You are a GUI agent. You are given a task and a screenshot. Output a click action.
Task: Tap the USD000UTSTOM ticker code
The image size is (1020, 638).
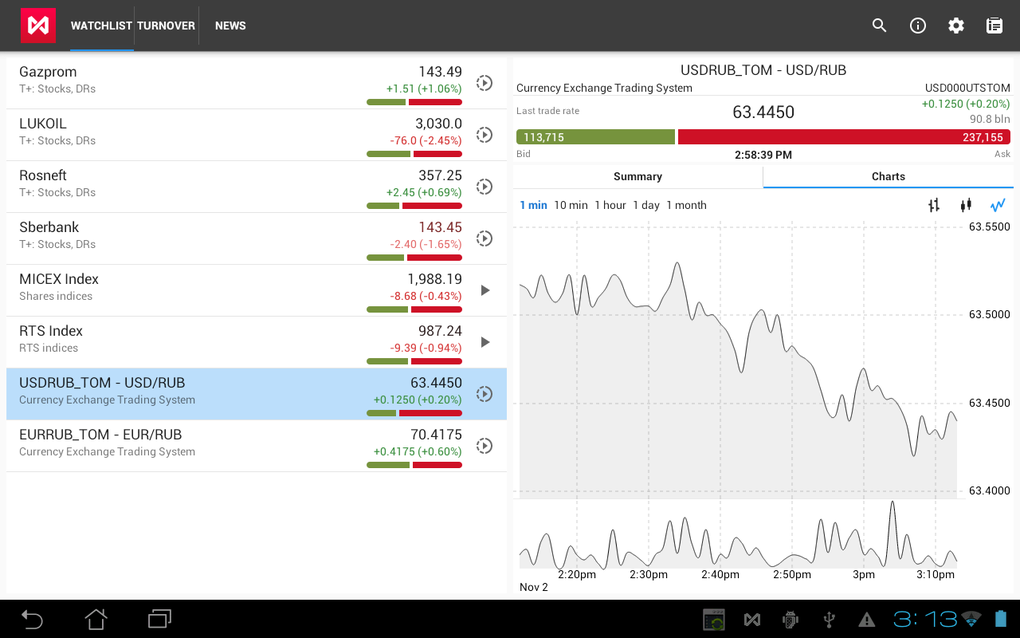click(967, 88)
